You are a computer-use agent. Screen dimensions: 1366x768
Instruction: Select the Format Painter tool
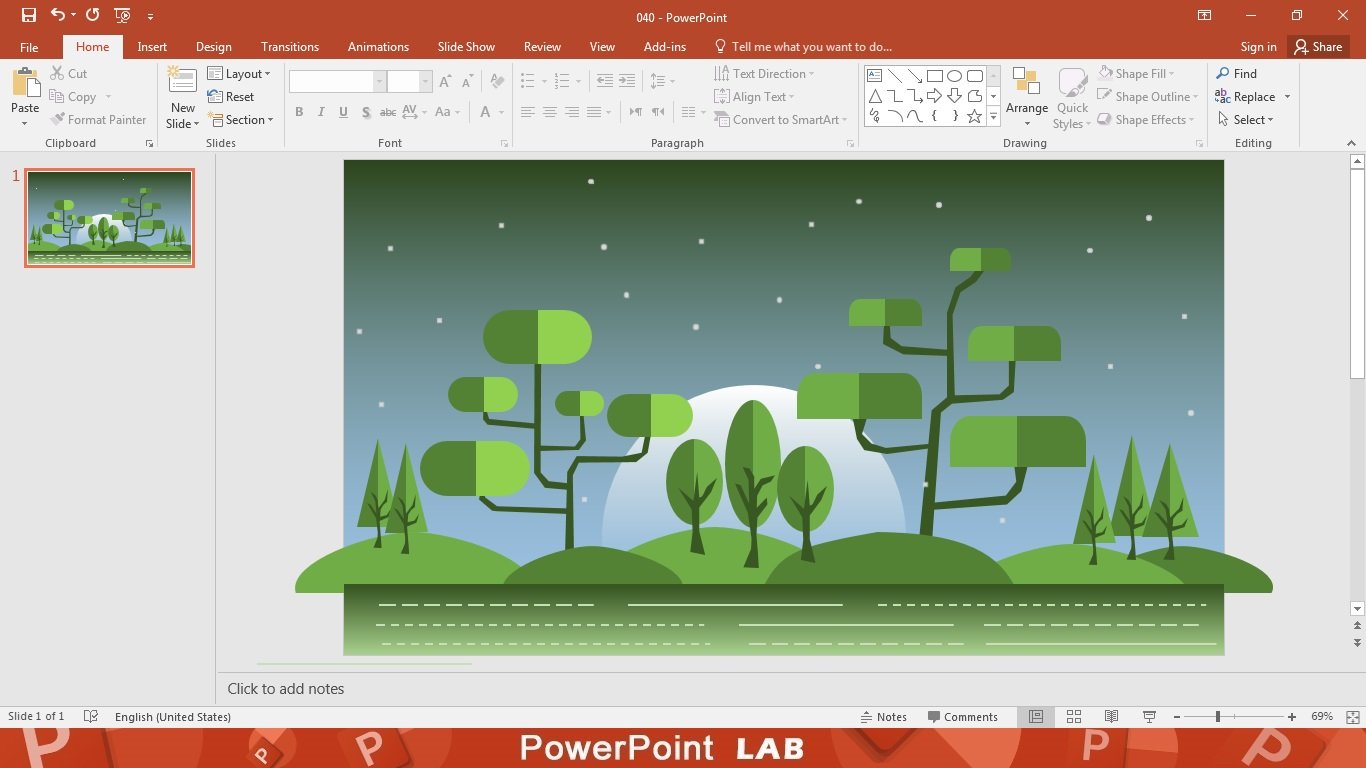pos(98,120)
